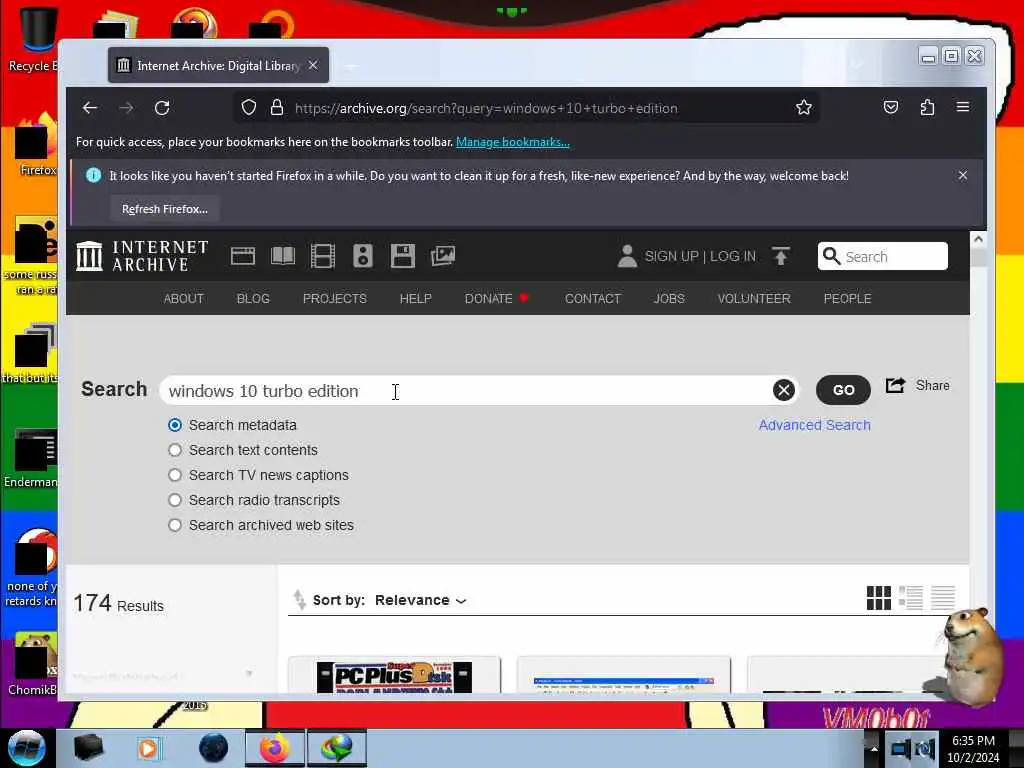Open the CONTACT menu item

pyautogui.click(x=592, y=298)
